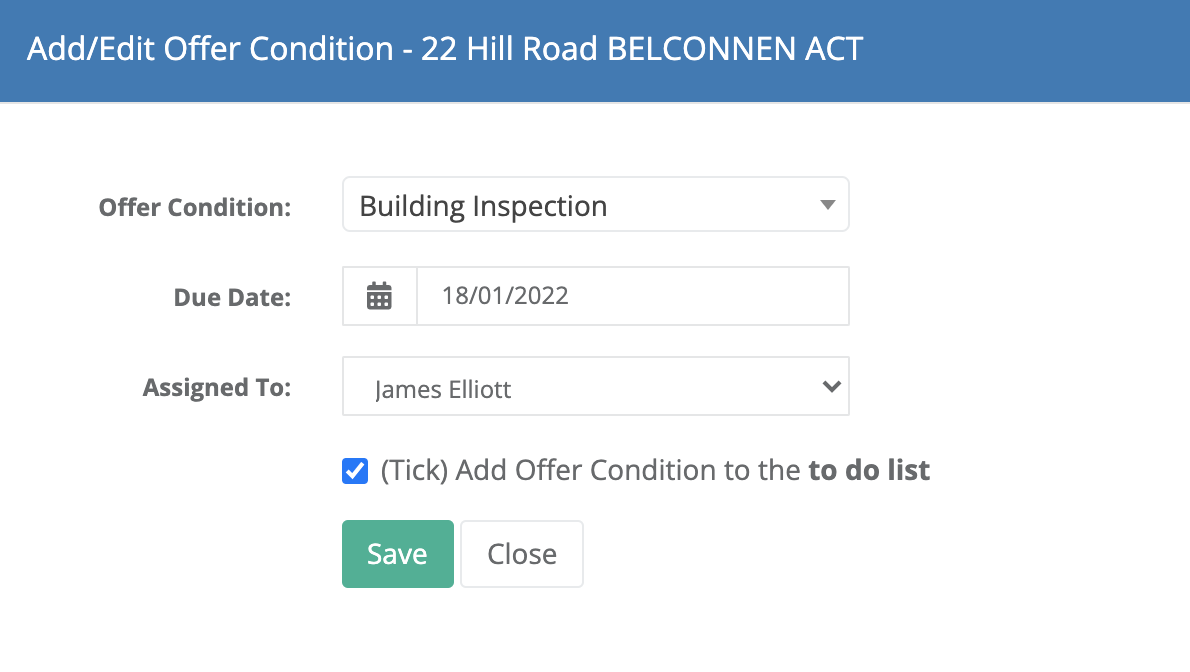The width and height of the screenshot is (1190, 672).
Task: Save the offer condition
Action: coord(398,554)
